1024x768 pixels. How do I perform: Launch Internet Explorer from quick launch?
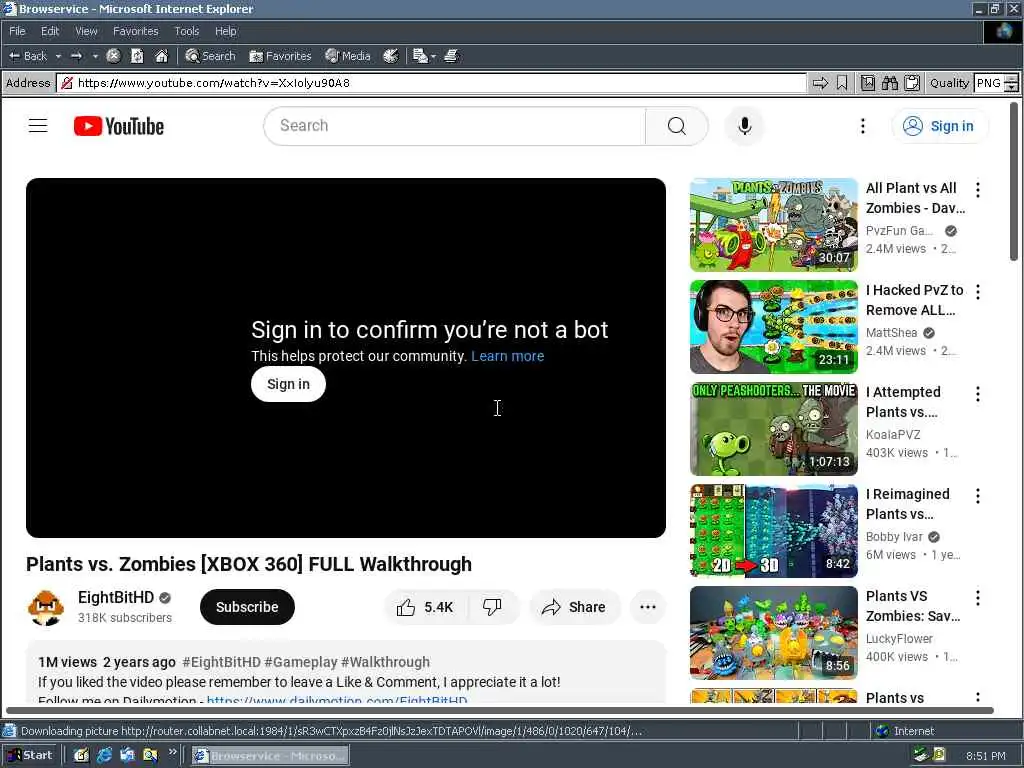click(104, 755)
